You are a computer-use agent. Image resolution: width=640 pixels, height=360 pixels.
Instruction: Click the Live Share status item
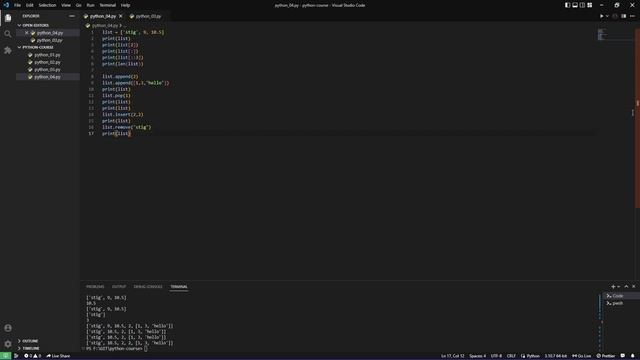(58, 356)
